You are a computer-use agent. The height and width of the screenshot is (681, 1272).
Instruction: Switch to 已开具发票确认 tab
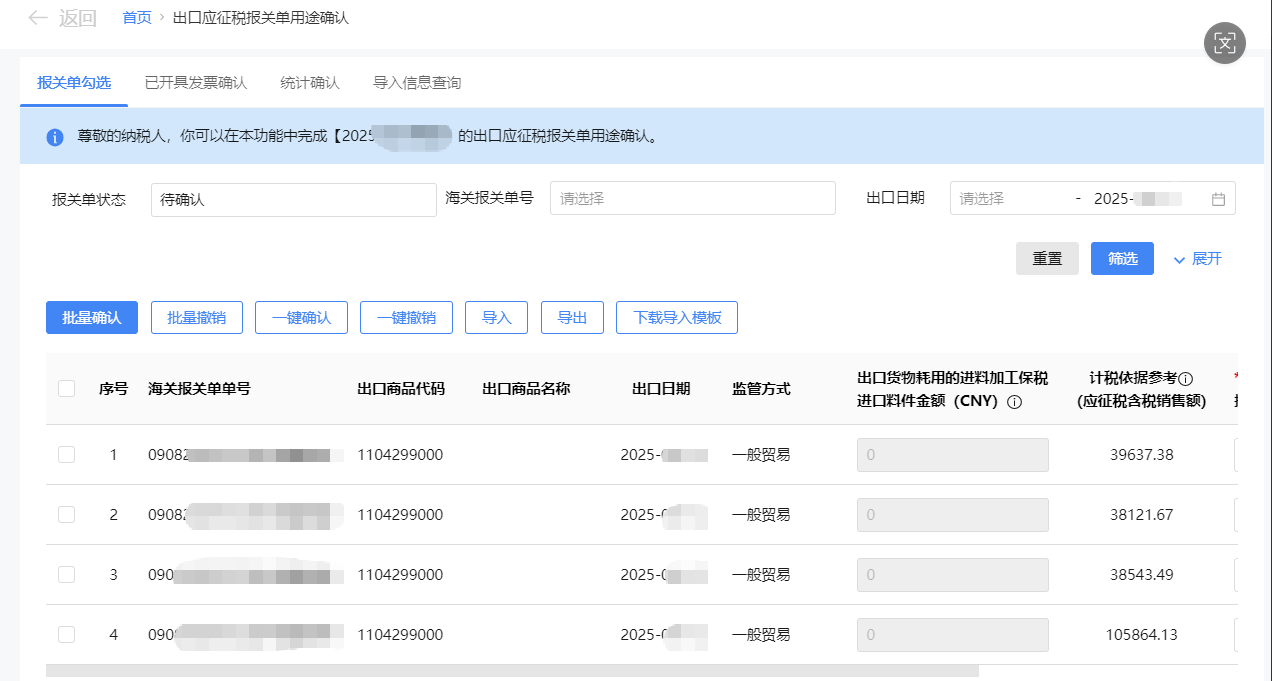point(195,83)
